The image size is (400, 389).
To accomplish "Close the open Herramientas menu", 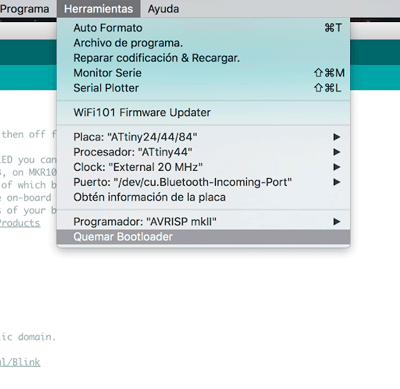I will pos(98,9).
